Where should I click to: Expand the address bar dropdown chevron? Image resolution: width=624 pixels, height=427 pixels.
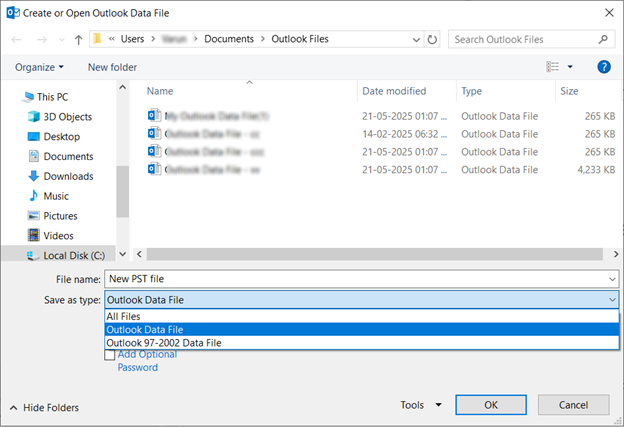(x=416, y=39)
